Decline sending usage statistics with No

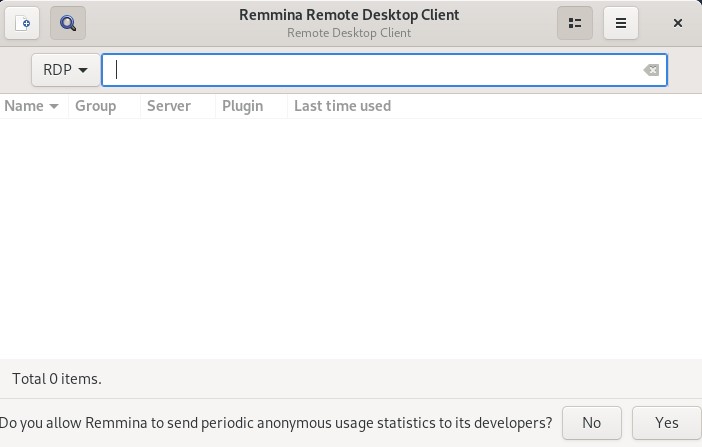coord(591,423)
